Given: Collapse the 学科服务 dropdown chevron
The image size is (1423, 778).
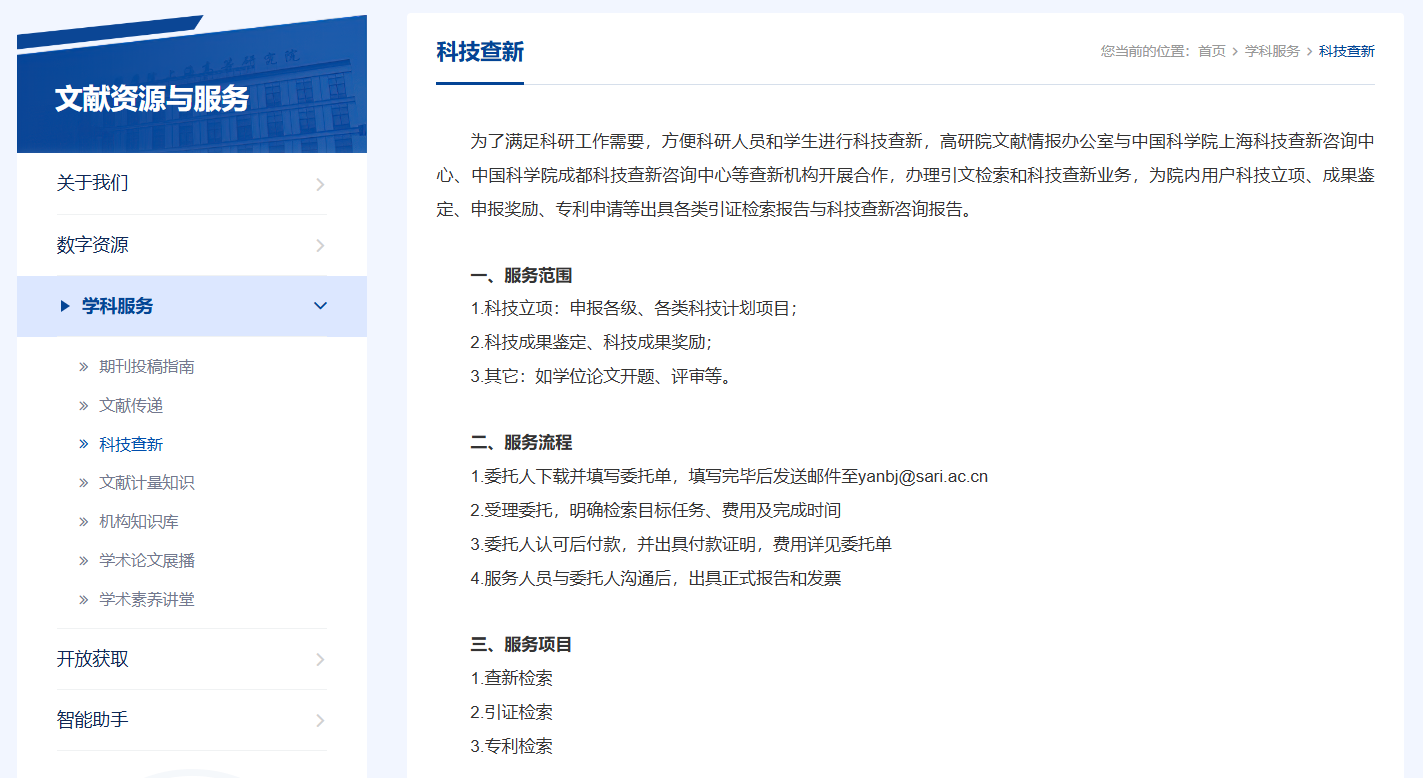Looking at the screenshot, I should 320,306.
